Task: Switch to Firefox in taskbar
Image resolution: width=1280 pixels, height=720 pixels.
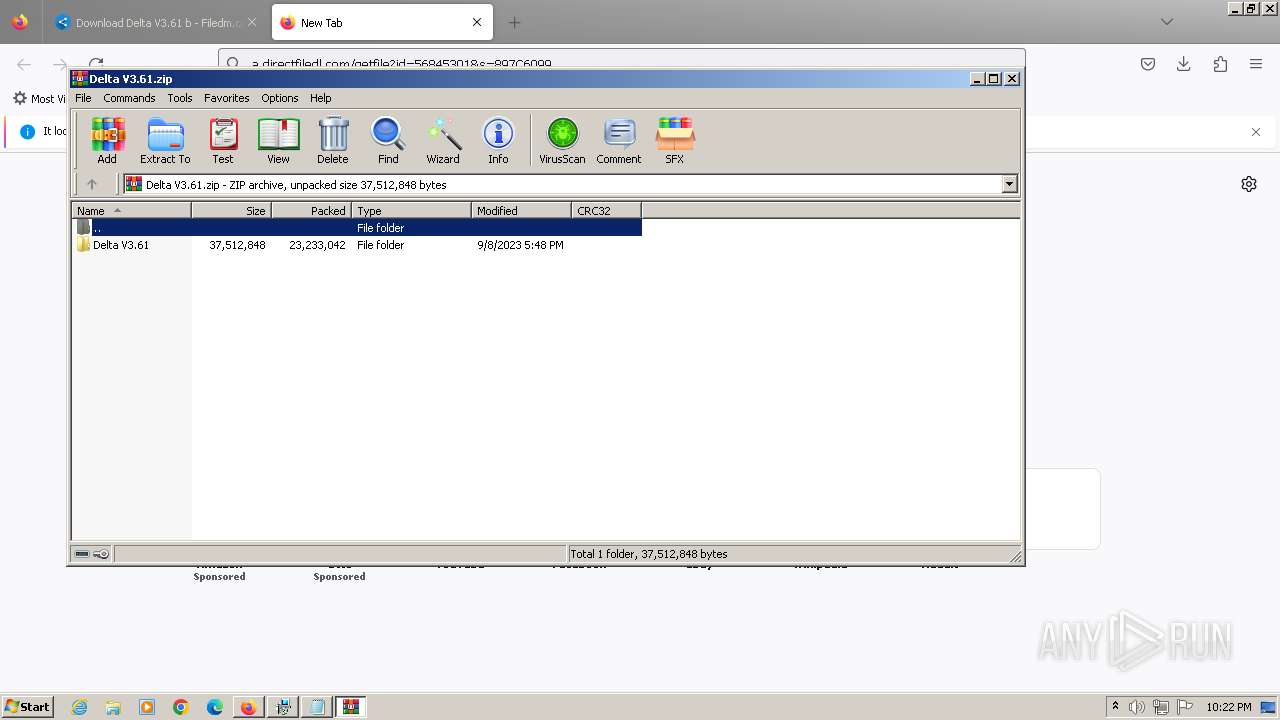Action: pyautogui.click(x=248, y=707)
